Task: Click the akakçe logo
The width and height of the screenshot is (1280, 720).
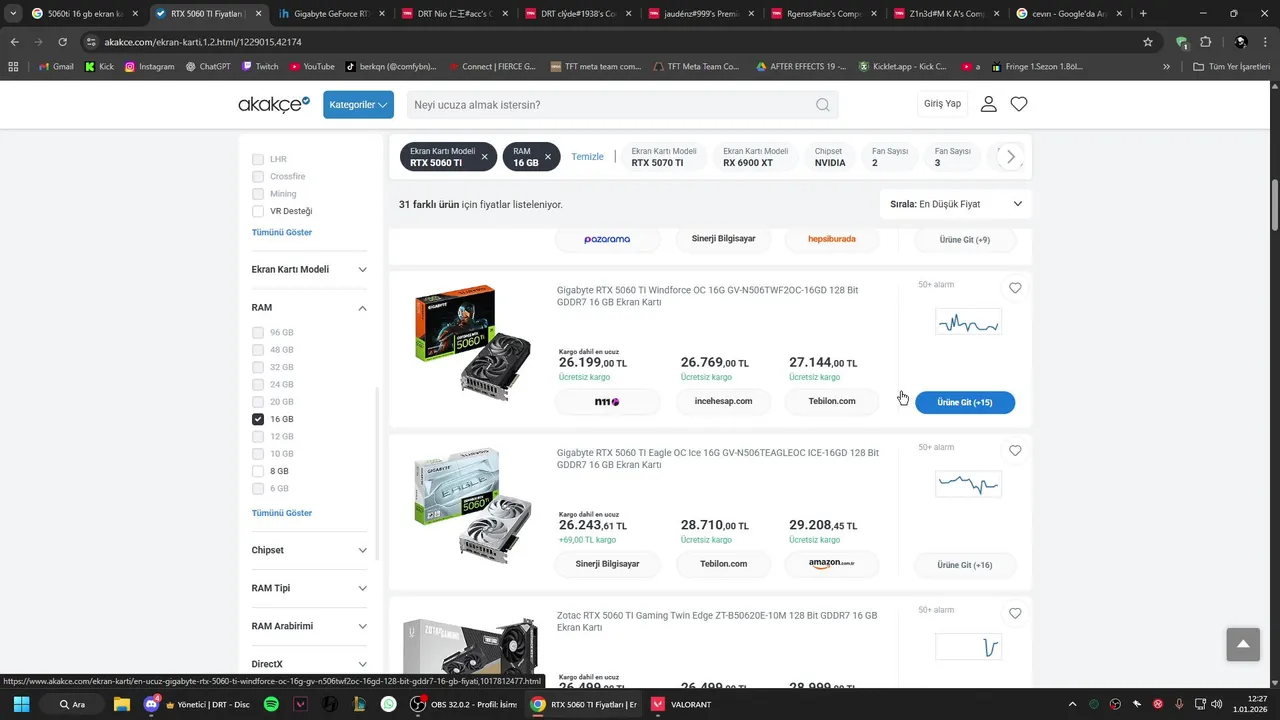Action: pos(273,104)
